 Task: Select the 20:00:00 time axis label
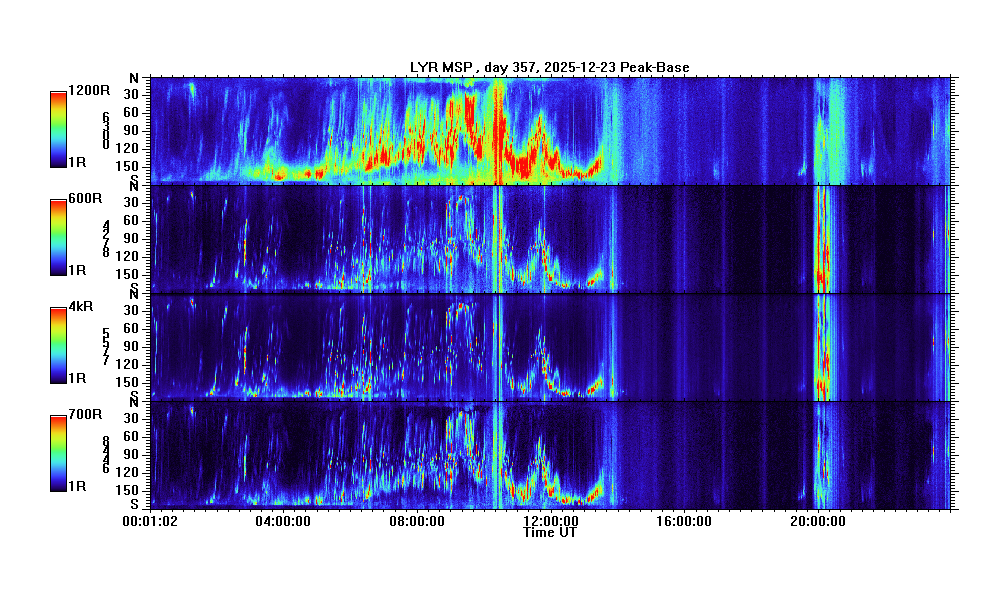click(x=817, y=521)
